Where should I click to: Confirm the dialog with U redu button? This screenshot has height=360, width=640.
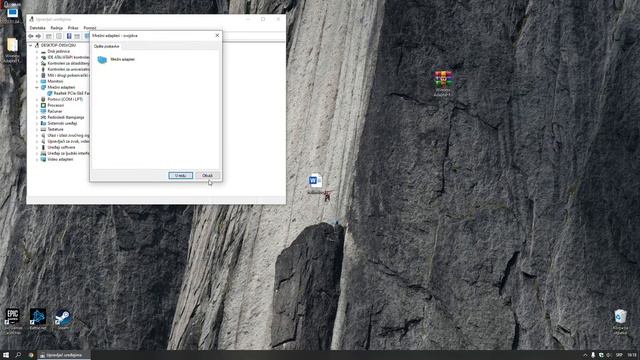(x=180, y=176)
